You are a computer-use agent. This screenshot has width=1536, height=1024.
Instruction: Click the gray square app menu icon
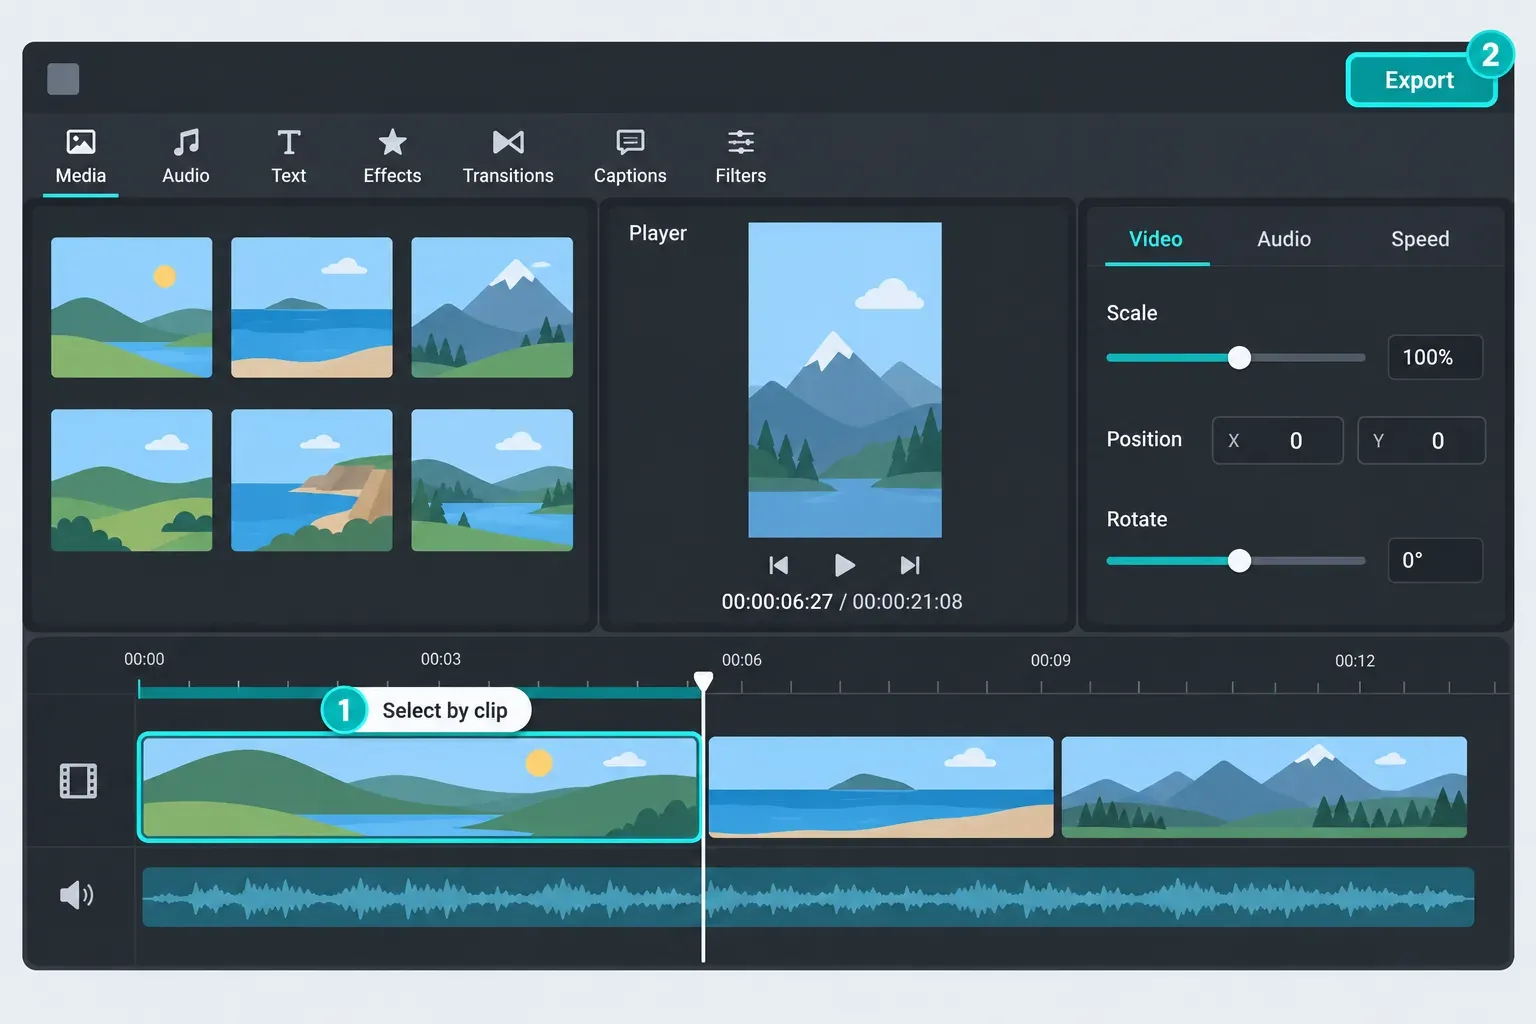click(63, 79)
